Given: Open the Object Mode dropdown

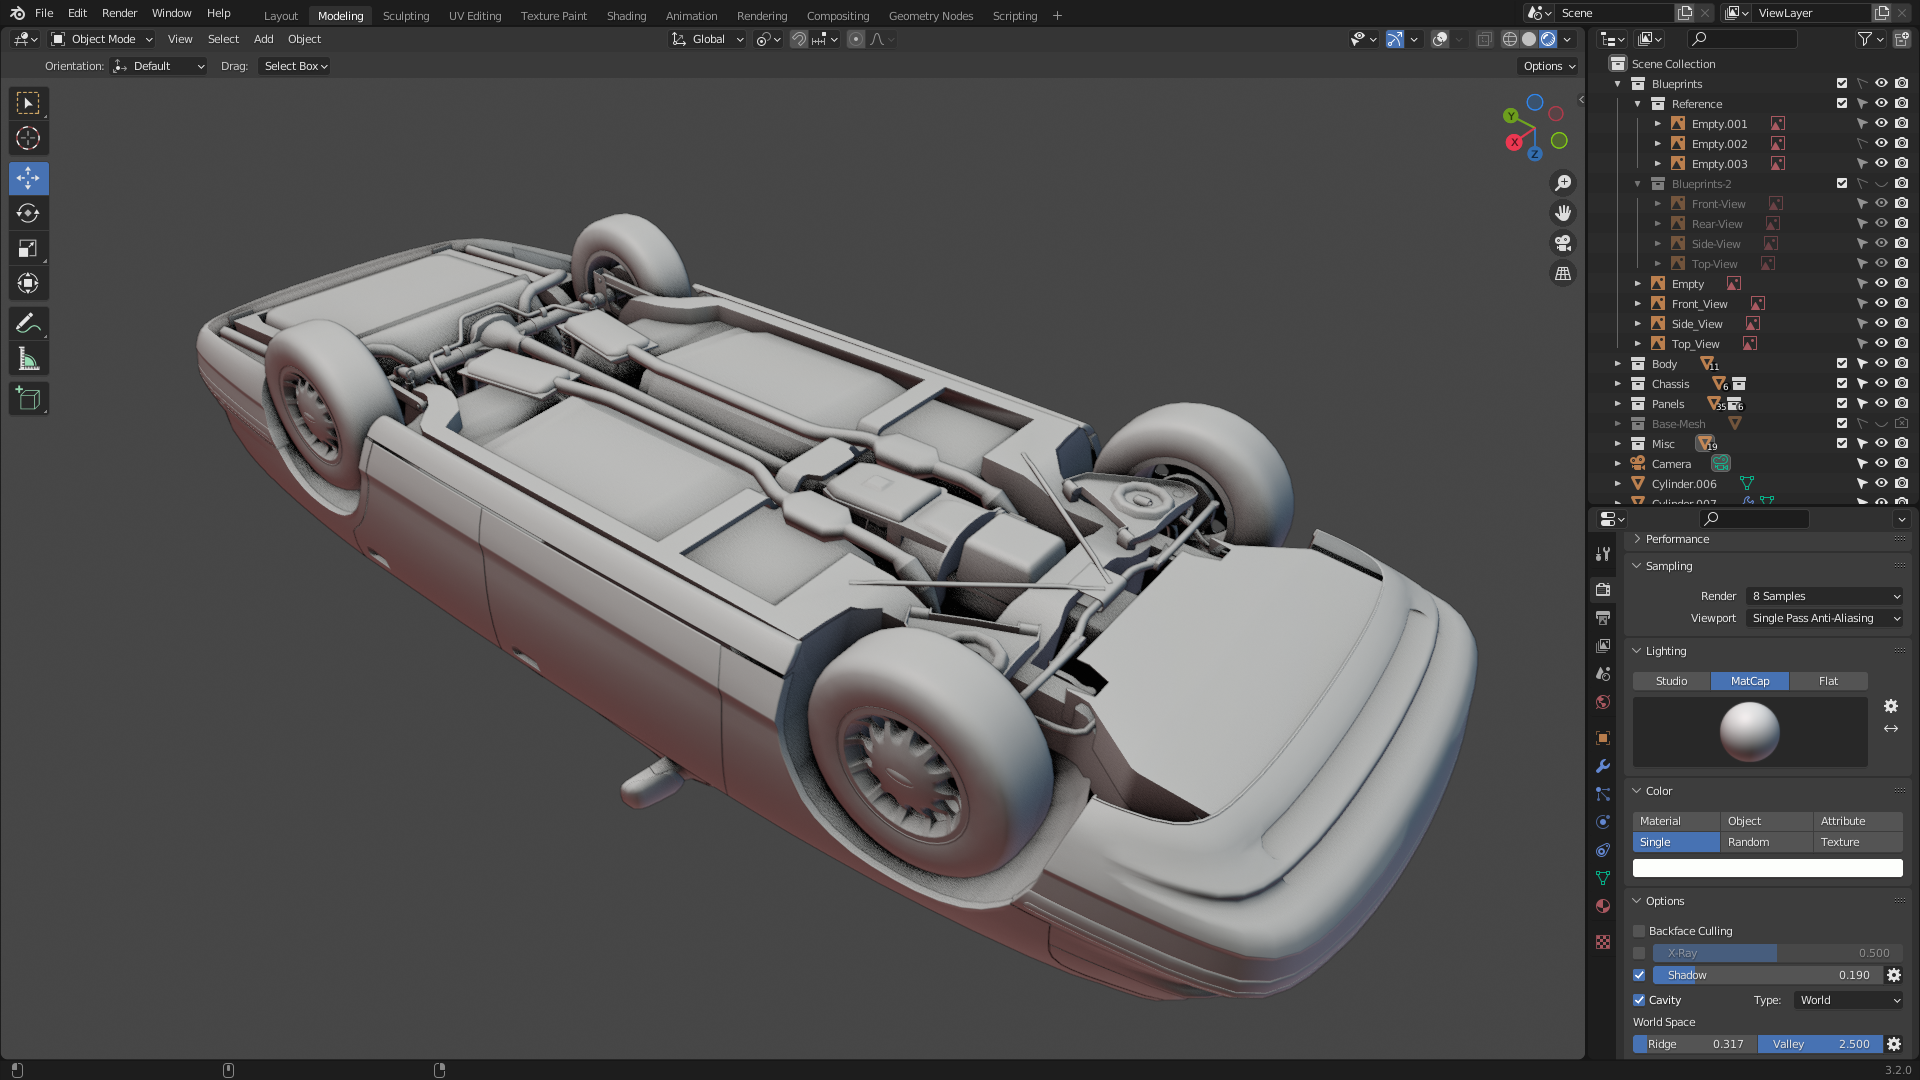Looking at the screenshot, I should (x=102, y=39).
